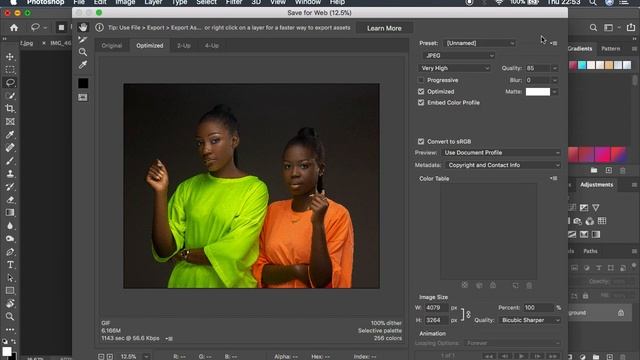Select the Lasso tool in the left toolbar
Image resolution: width=640 pixels, height=360 pixels.
(x=10, y=83)
